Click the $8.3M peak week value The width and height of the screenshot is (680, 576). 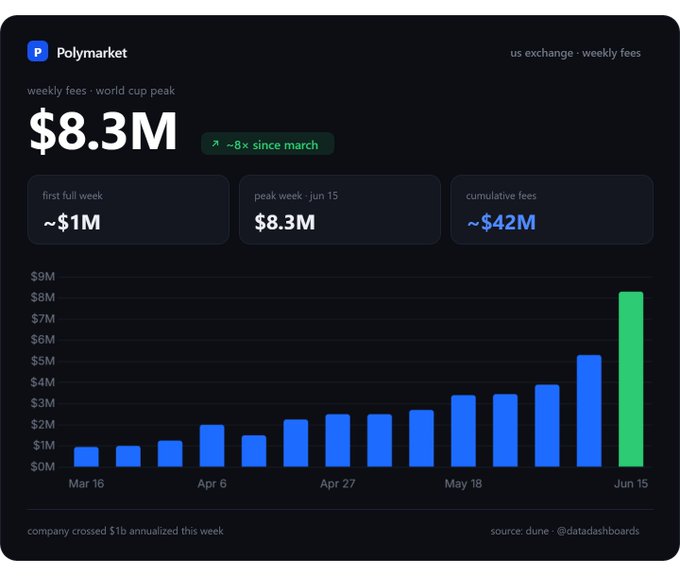tap(285, 223)
